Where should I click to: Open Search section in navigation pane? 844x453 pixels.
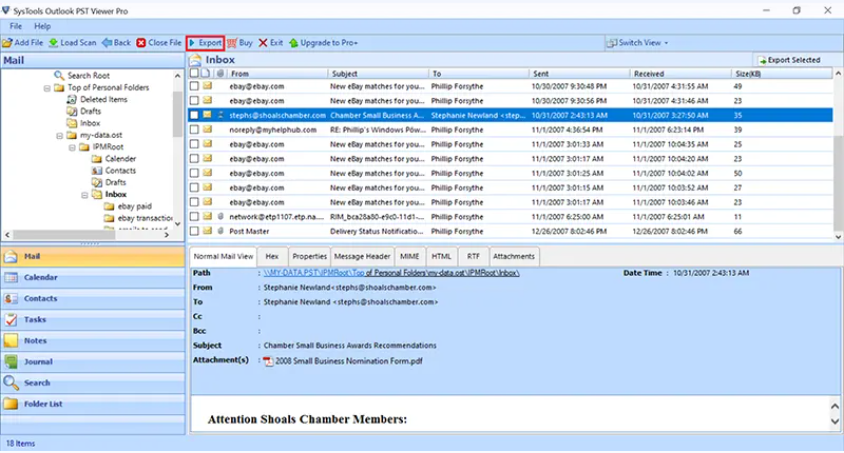click(93, 383)
